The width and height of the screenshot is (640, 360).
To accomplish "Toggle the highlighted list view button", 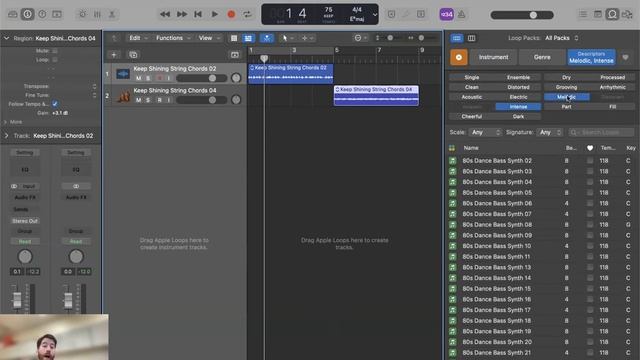I will point(248,38).
